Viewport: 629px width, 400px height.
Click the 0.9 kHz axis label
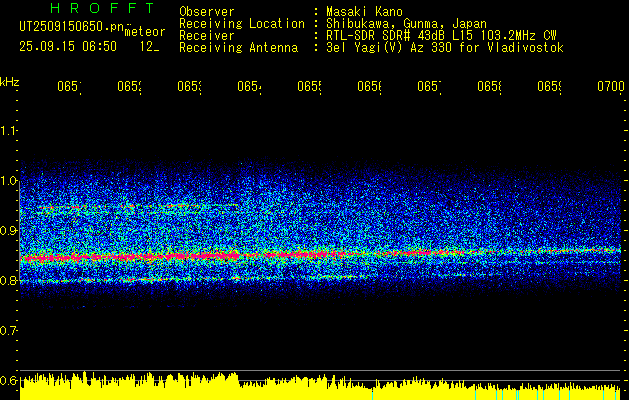8,231
